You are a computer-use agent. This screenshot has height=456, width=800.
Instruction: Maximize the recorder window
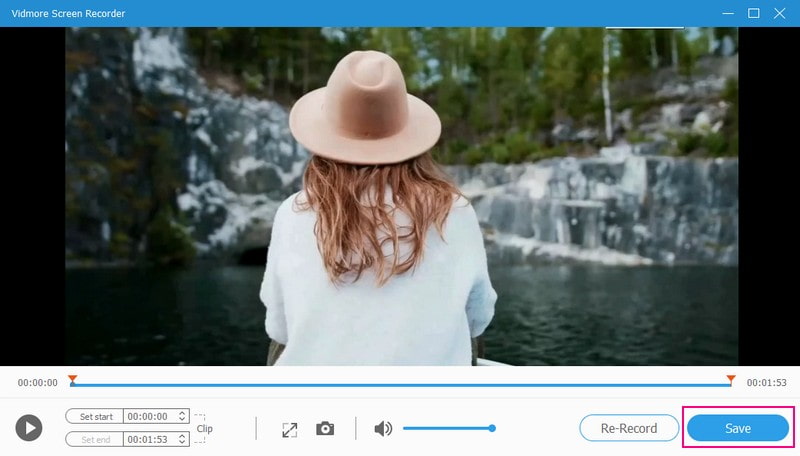click(753, 13)
